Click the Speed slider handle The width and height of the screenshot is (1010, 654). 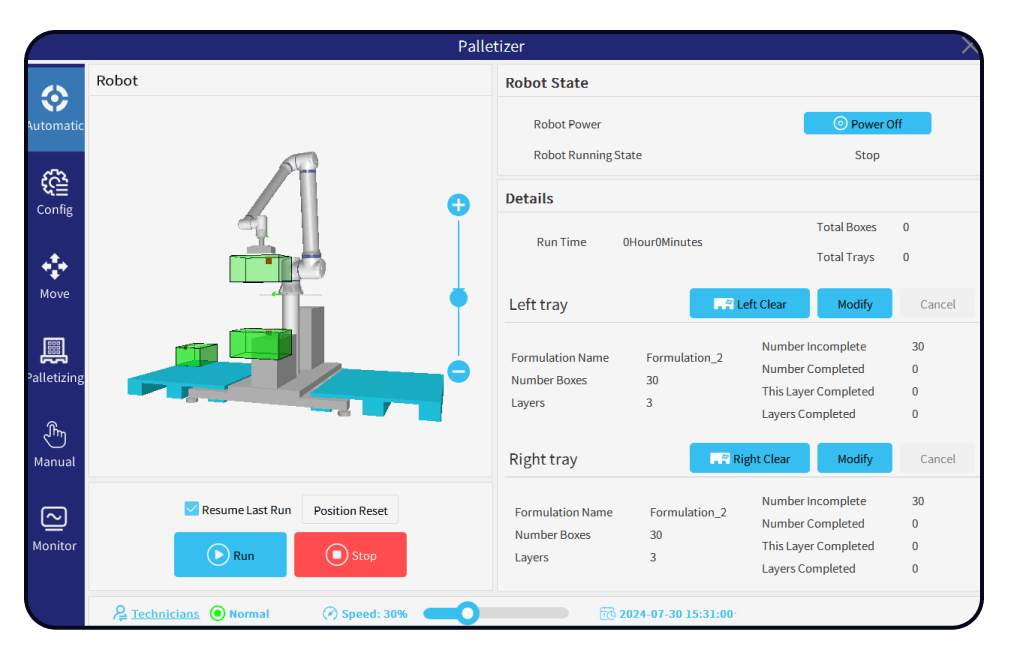[467, 613]
